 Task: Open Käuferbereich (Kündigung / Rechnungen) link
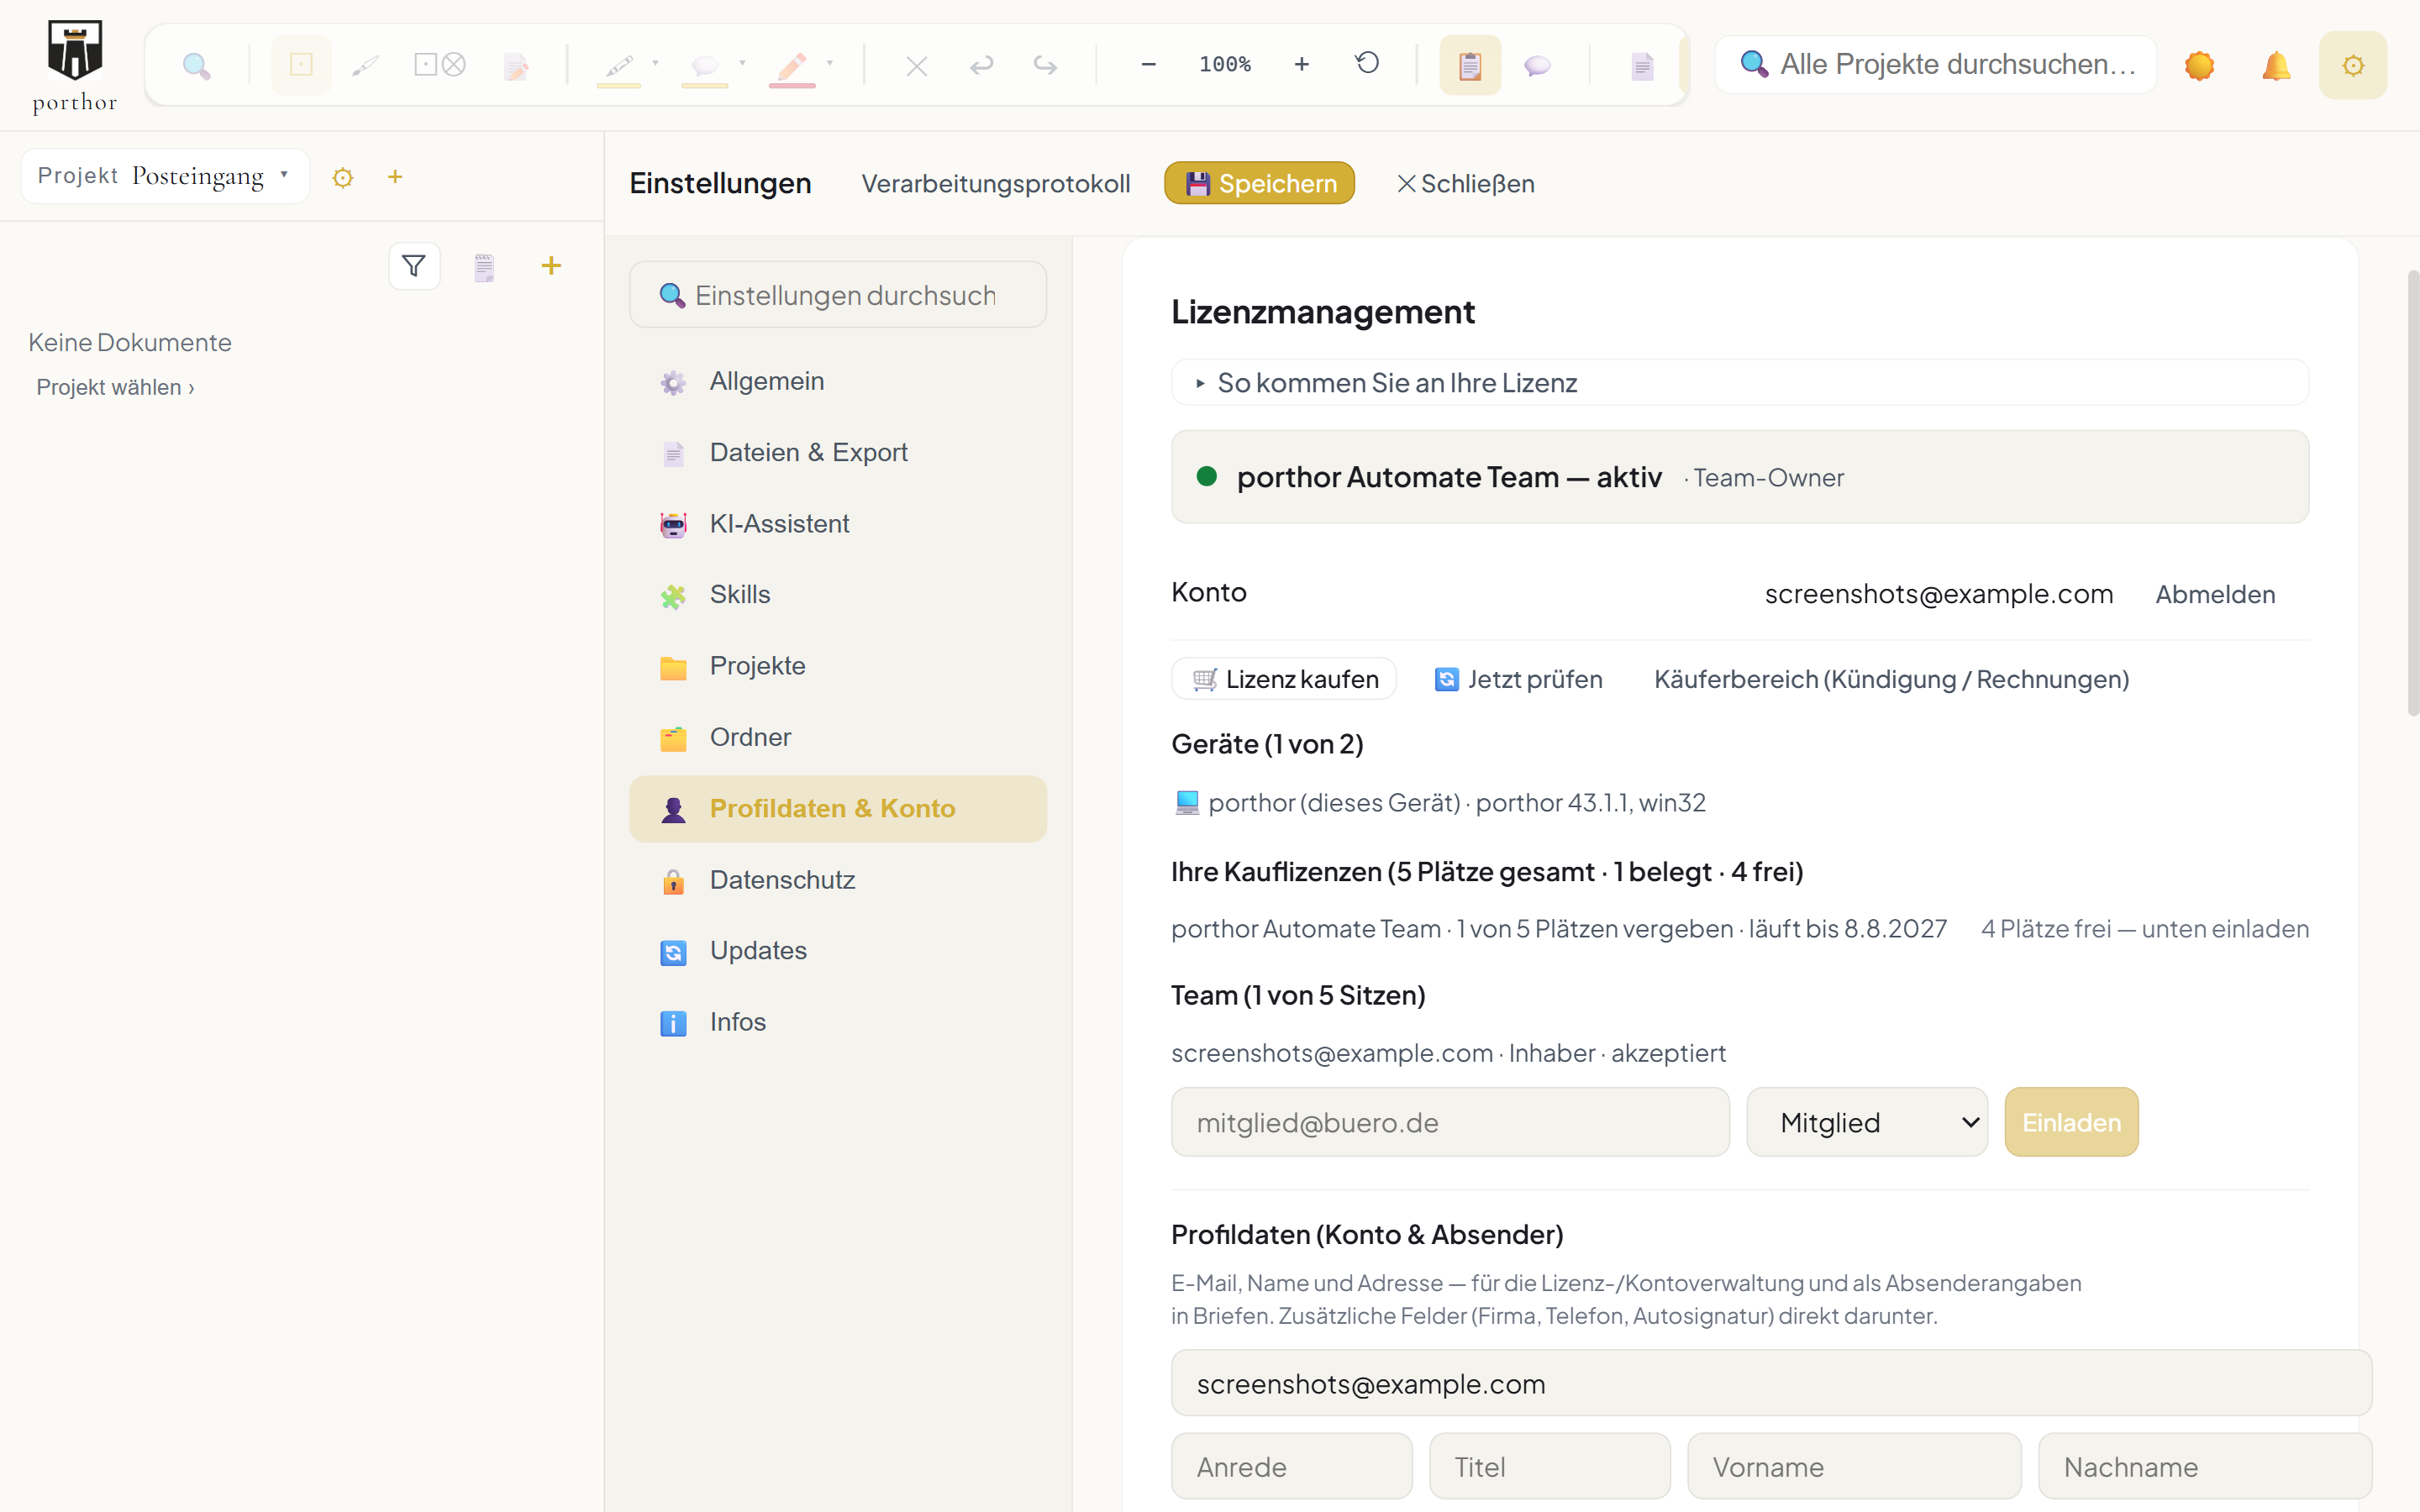(x=1891, y=680)
